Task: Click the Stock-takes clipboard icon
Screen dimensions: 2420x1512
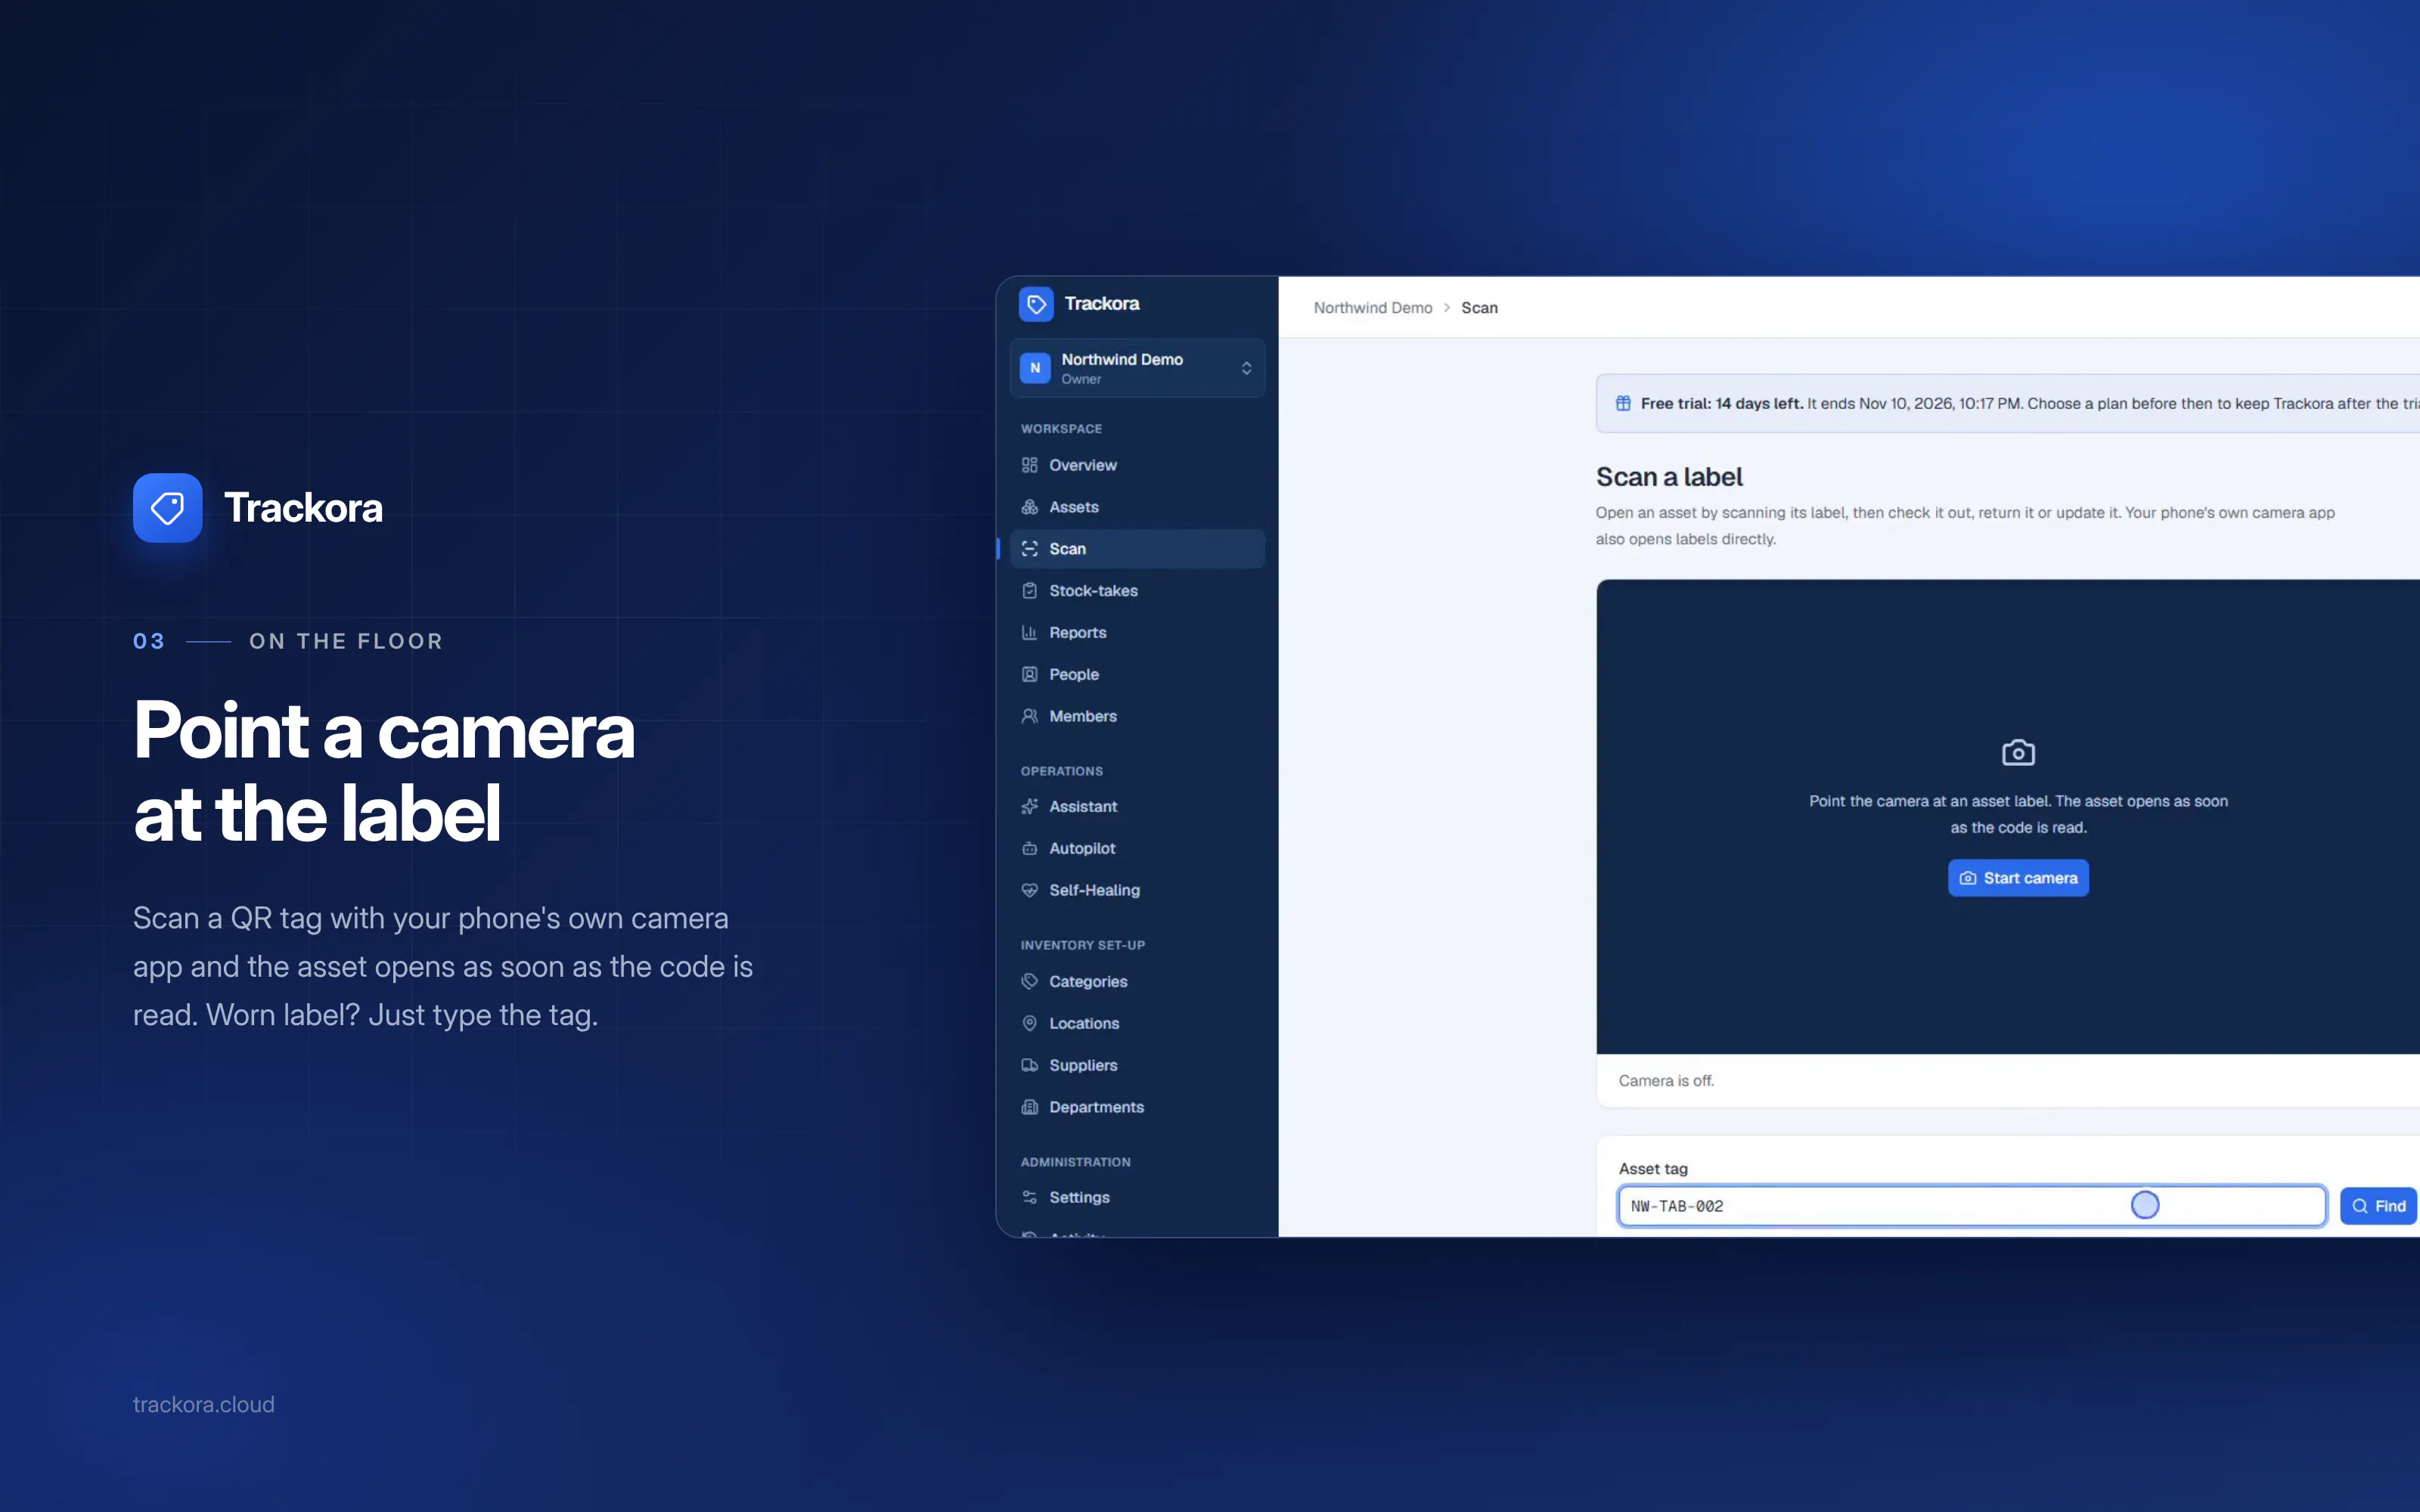Action: click(x=1029, y=591)
